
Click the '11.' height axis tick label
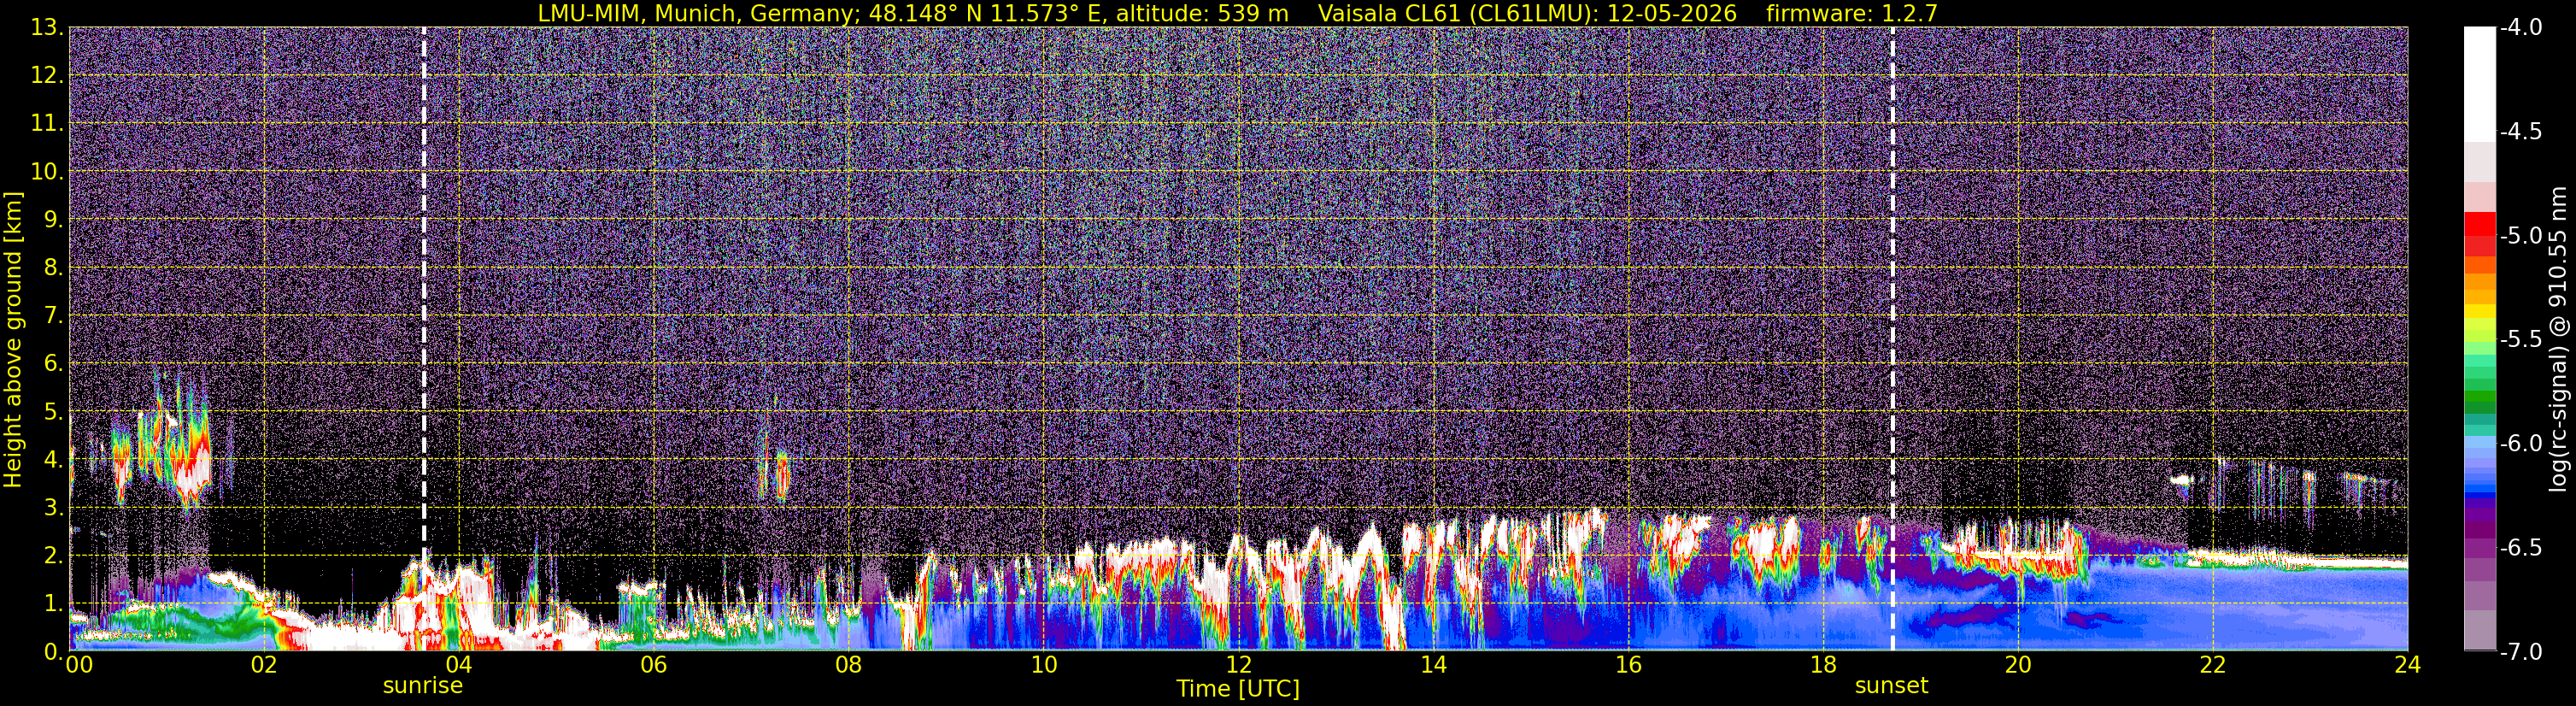(47, 124)
